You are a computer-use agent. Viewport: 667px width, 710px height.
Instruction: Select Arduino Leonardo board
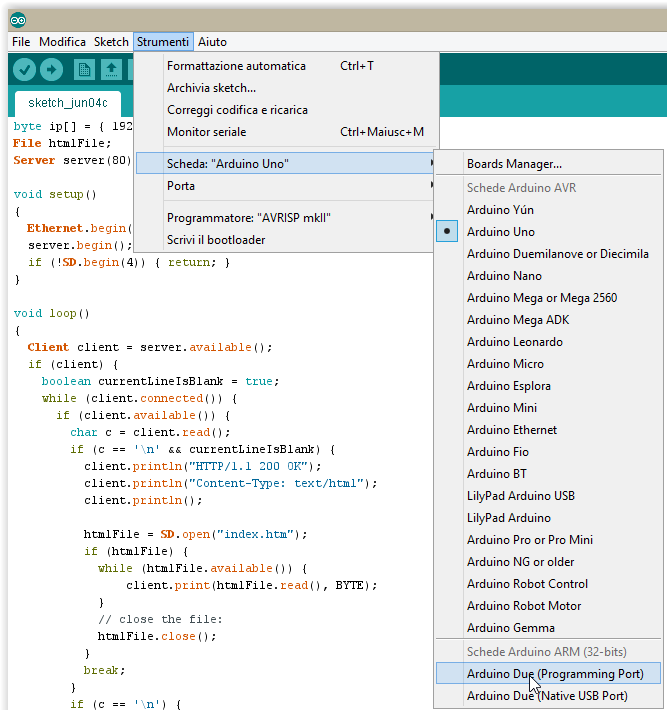point(548,341)
